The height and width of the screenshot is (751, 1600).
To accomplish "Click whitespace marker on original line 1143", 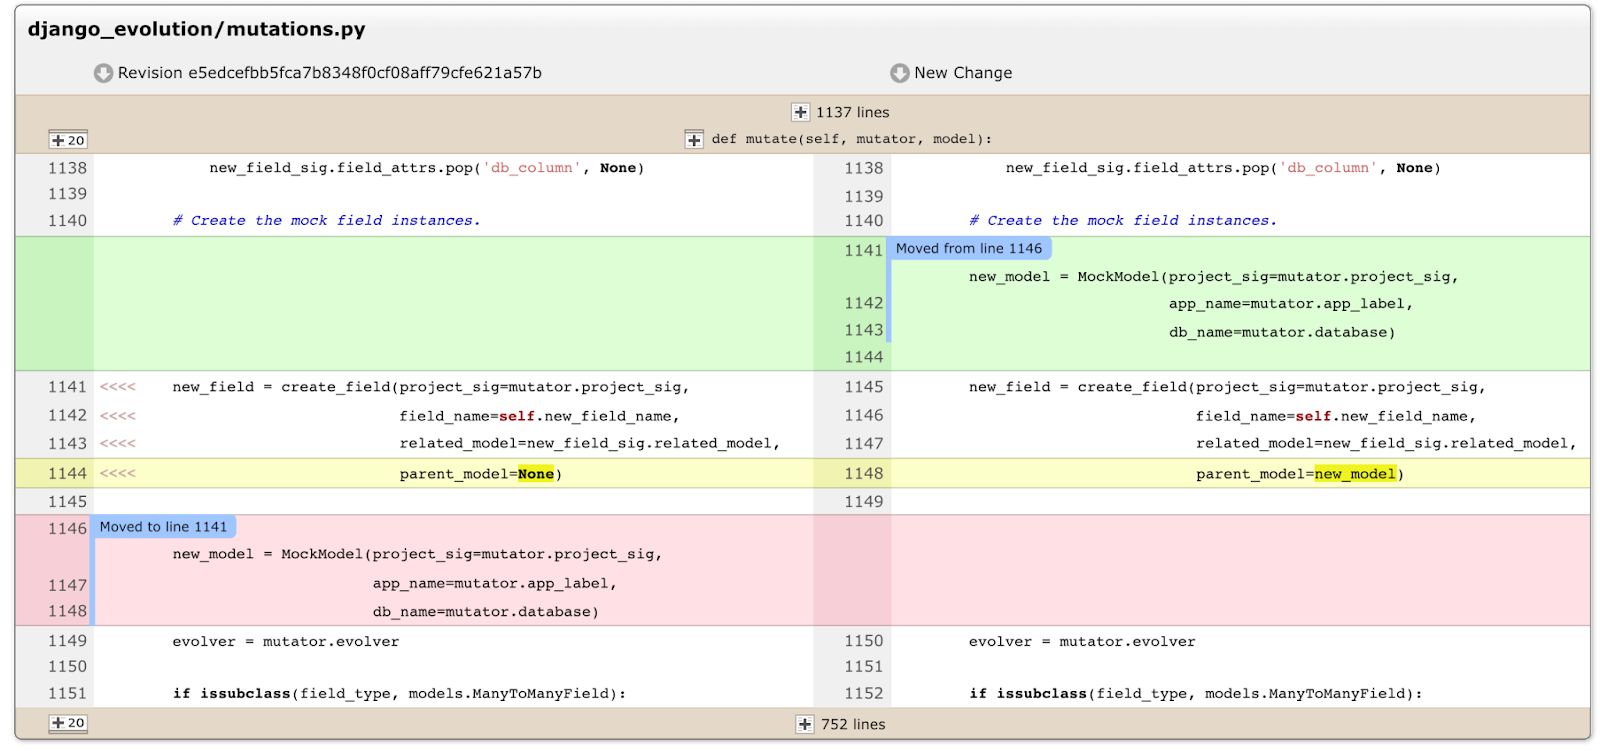I will 118,443.
